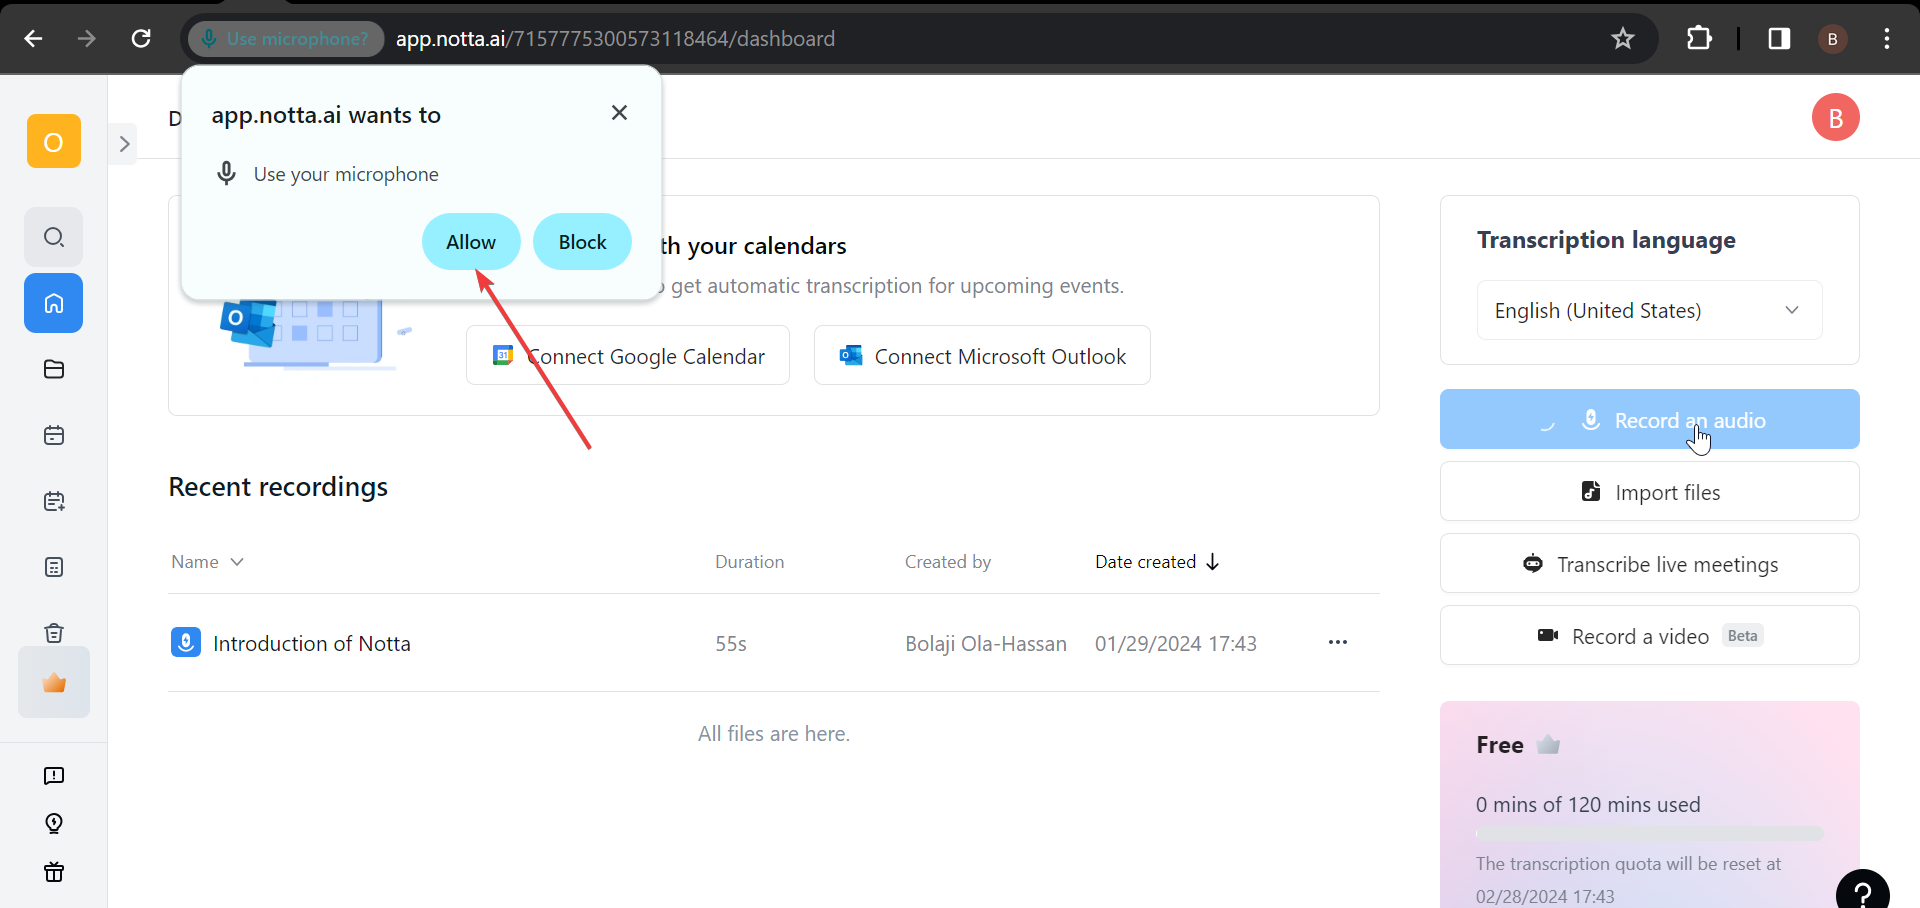1920x908 pixels.
Task: Open the trash bin in the sidebar
Action: [54, 633]
